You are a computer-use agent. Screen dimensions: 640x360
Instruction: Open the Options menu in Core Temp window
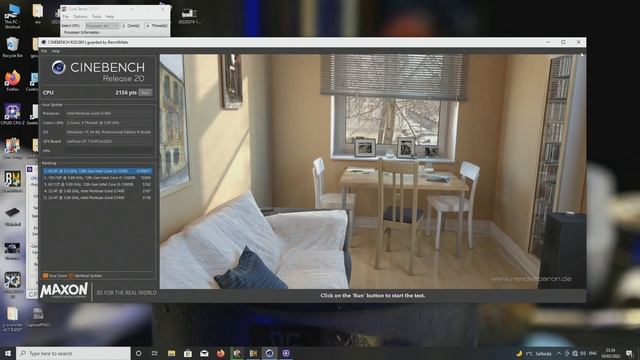coord(80,17)
